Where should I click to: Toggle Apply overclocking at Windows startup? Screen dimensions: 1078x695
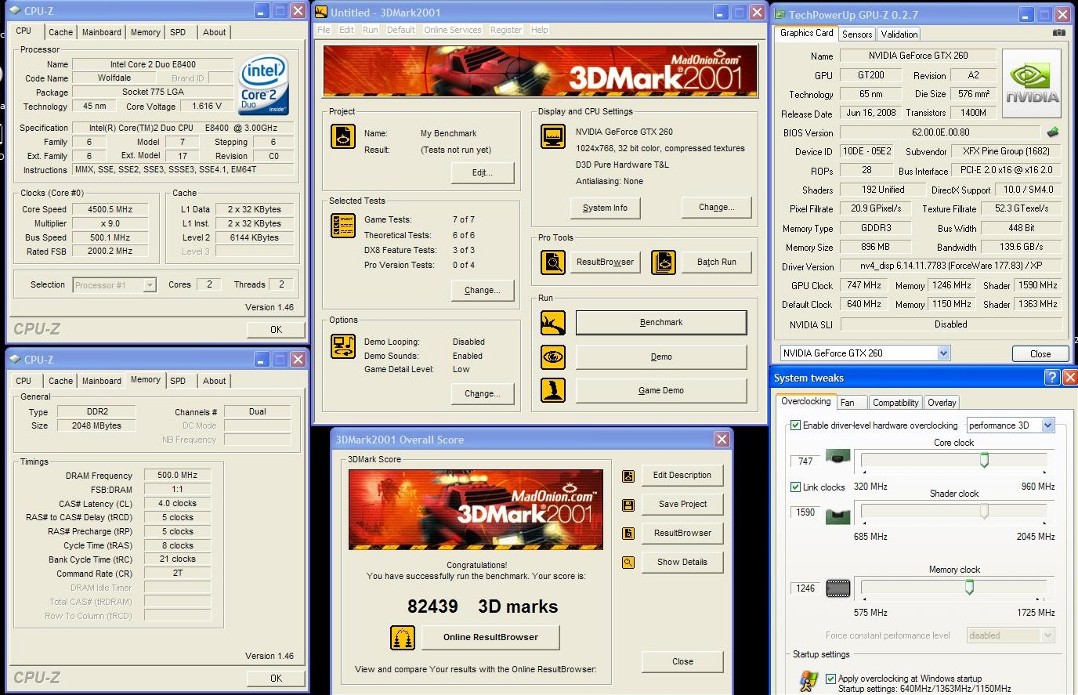[830, 679]
